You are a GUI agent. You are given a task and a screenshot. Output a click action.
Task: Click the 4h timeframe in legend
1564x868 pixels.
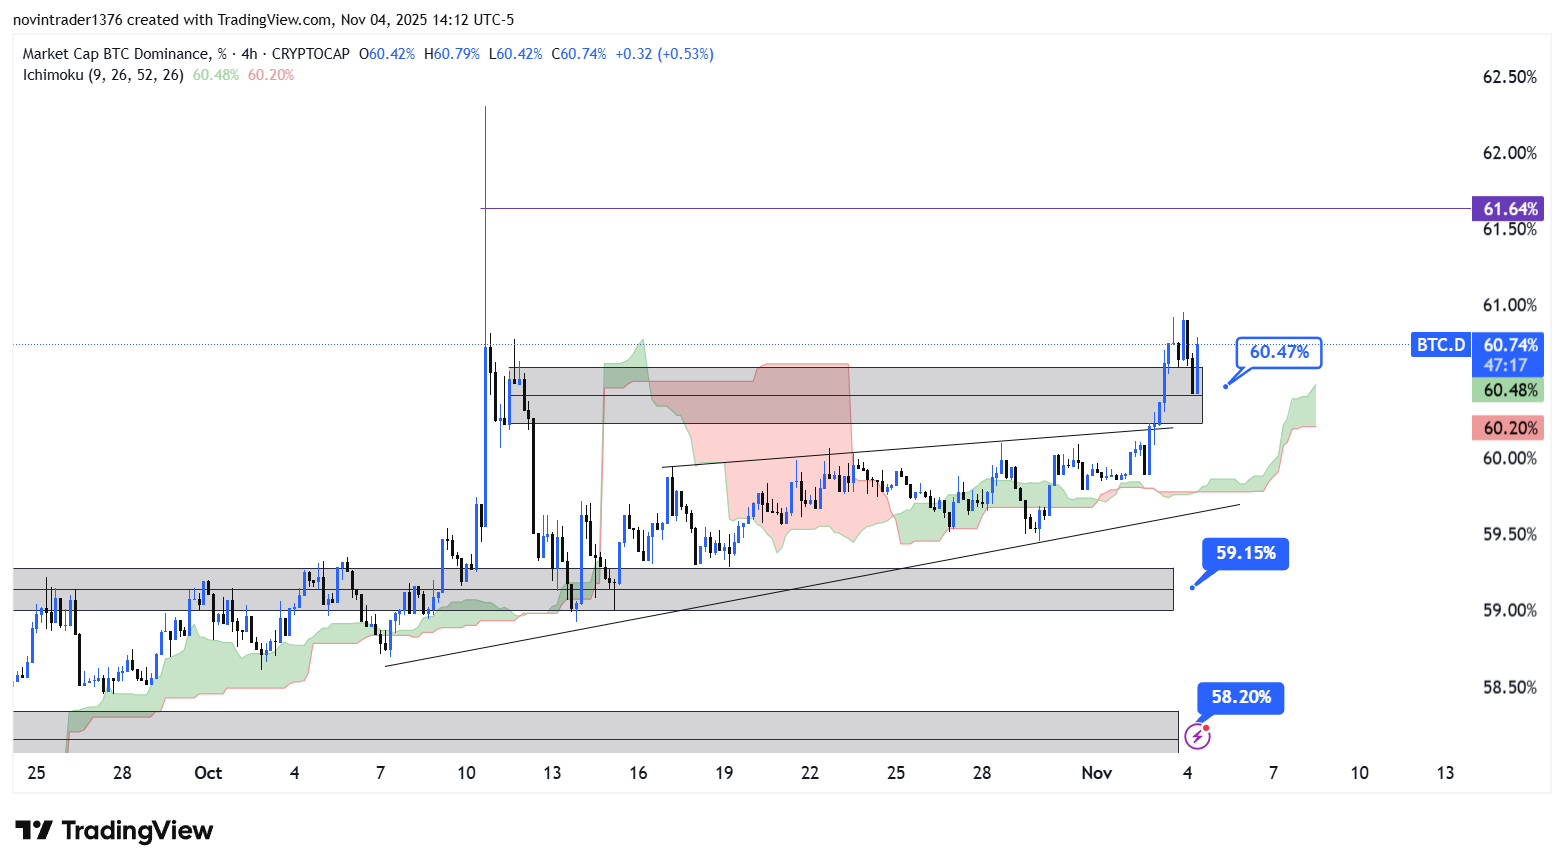(249, 54)
